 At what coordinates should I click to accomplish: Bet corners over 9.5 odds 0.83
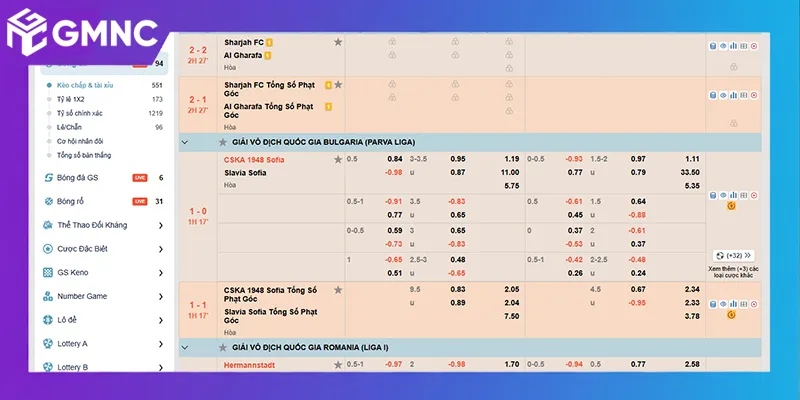tap(458, 289)
